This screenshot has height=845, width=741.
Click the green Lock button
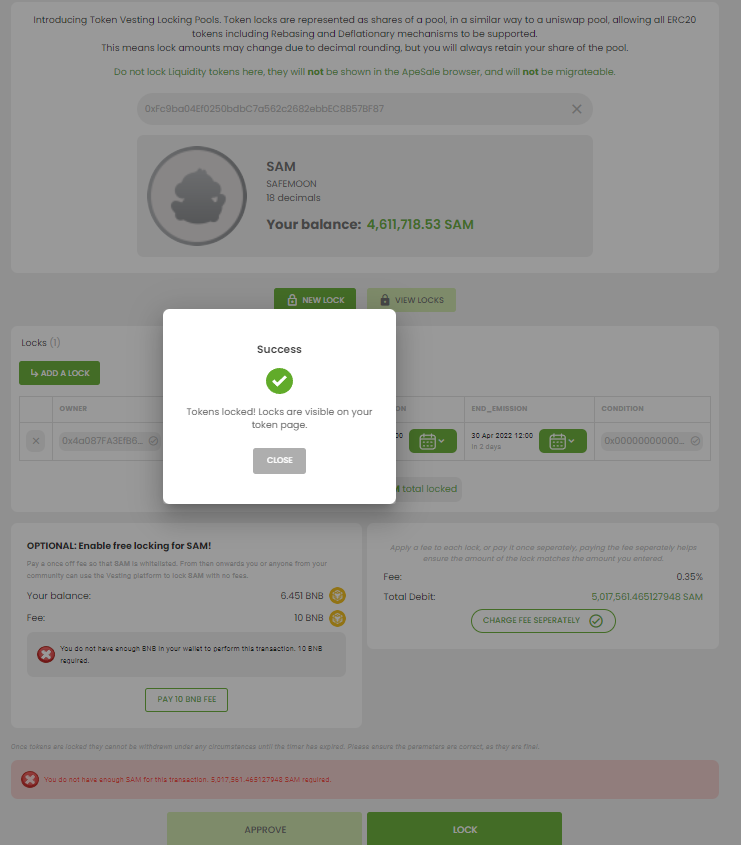click(x=465, y=829)
